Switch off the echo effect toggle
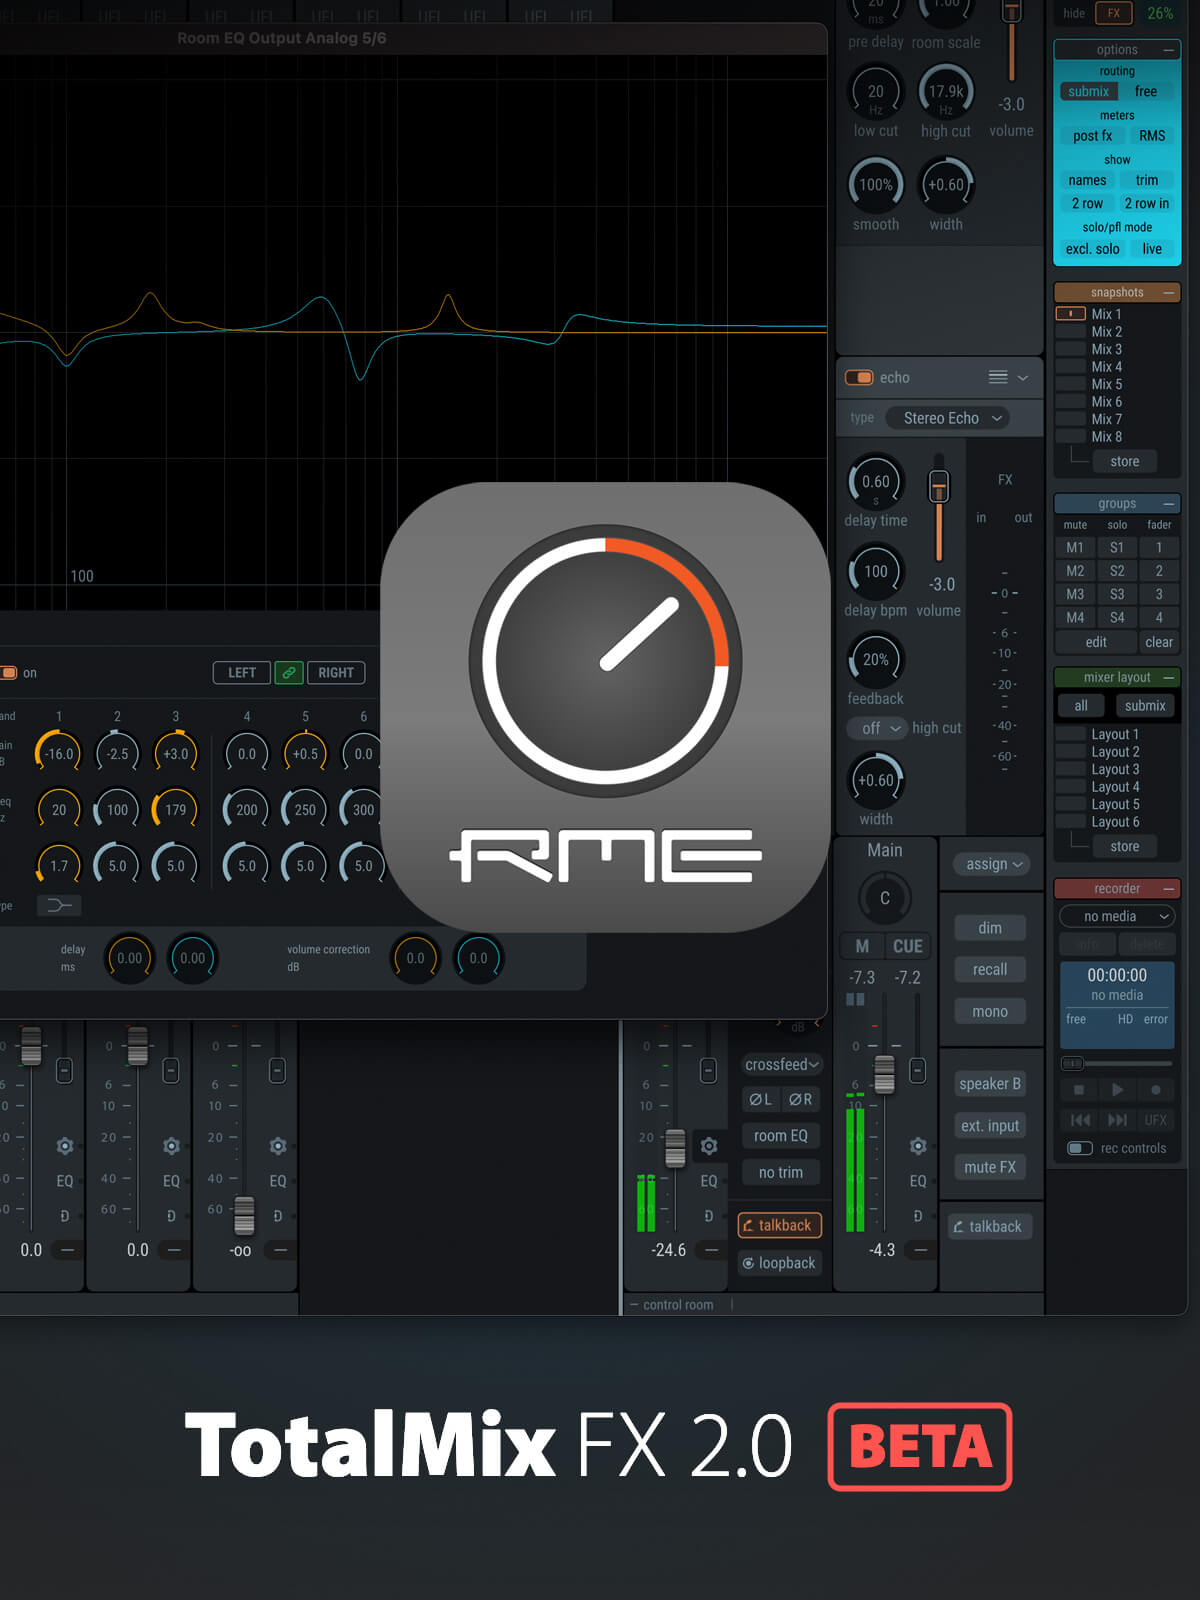This screenshot has width=1200, height=1600. (x=859, y=377)
